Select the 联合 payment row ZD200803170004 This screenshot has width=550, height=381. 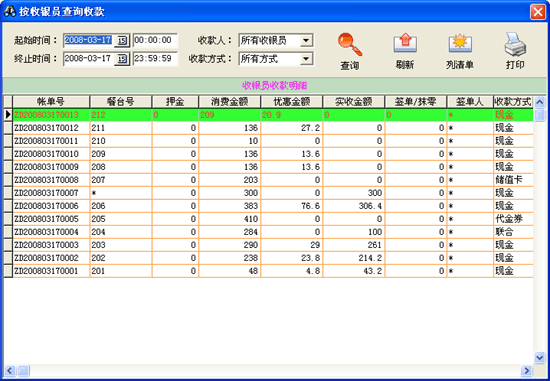268,232
